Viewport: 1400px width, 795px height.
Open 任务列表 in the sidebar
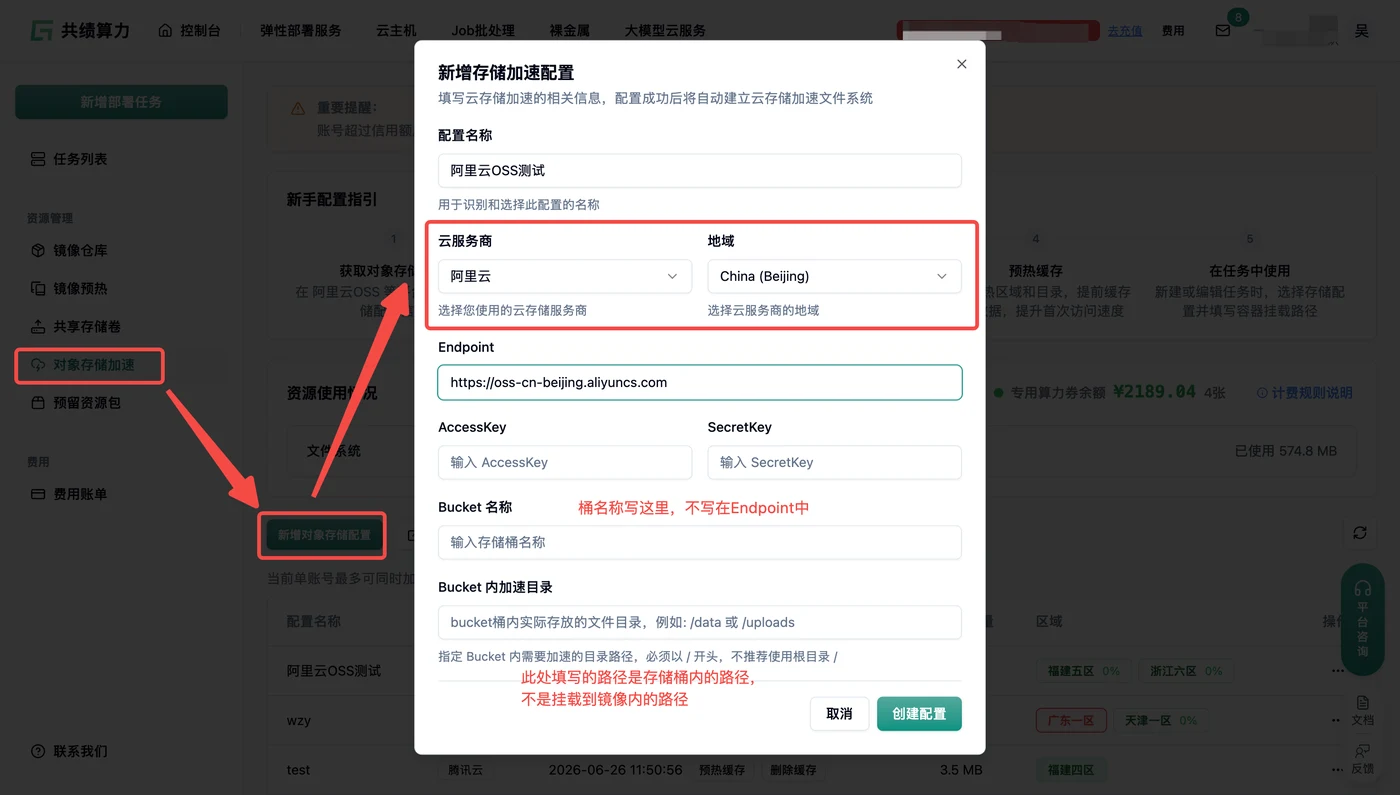[x=69, y=159]
